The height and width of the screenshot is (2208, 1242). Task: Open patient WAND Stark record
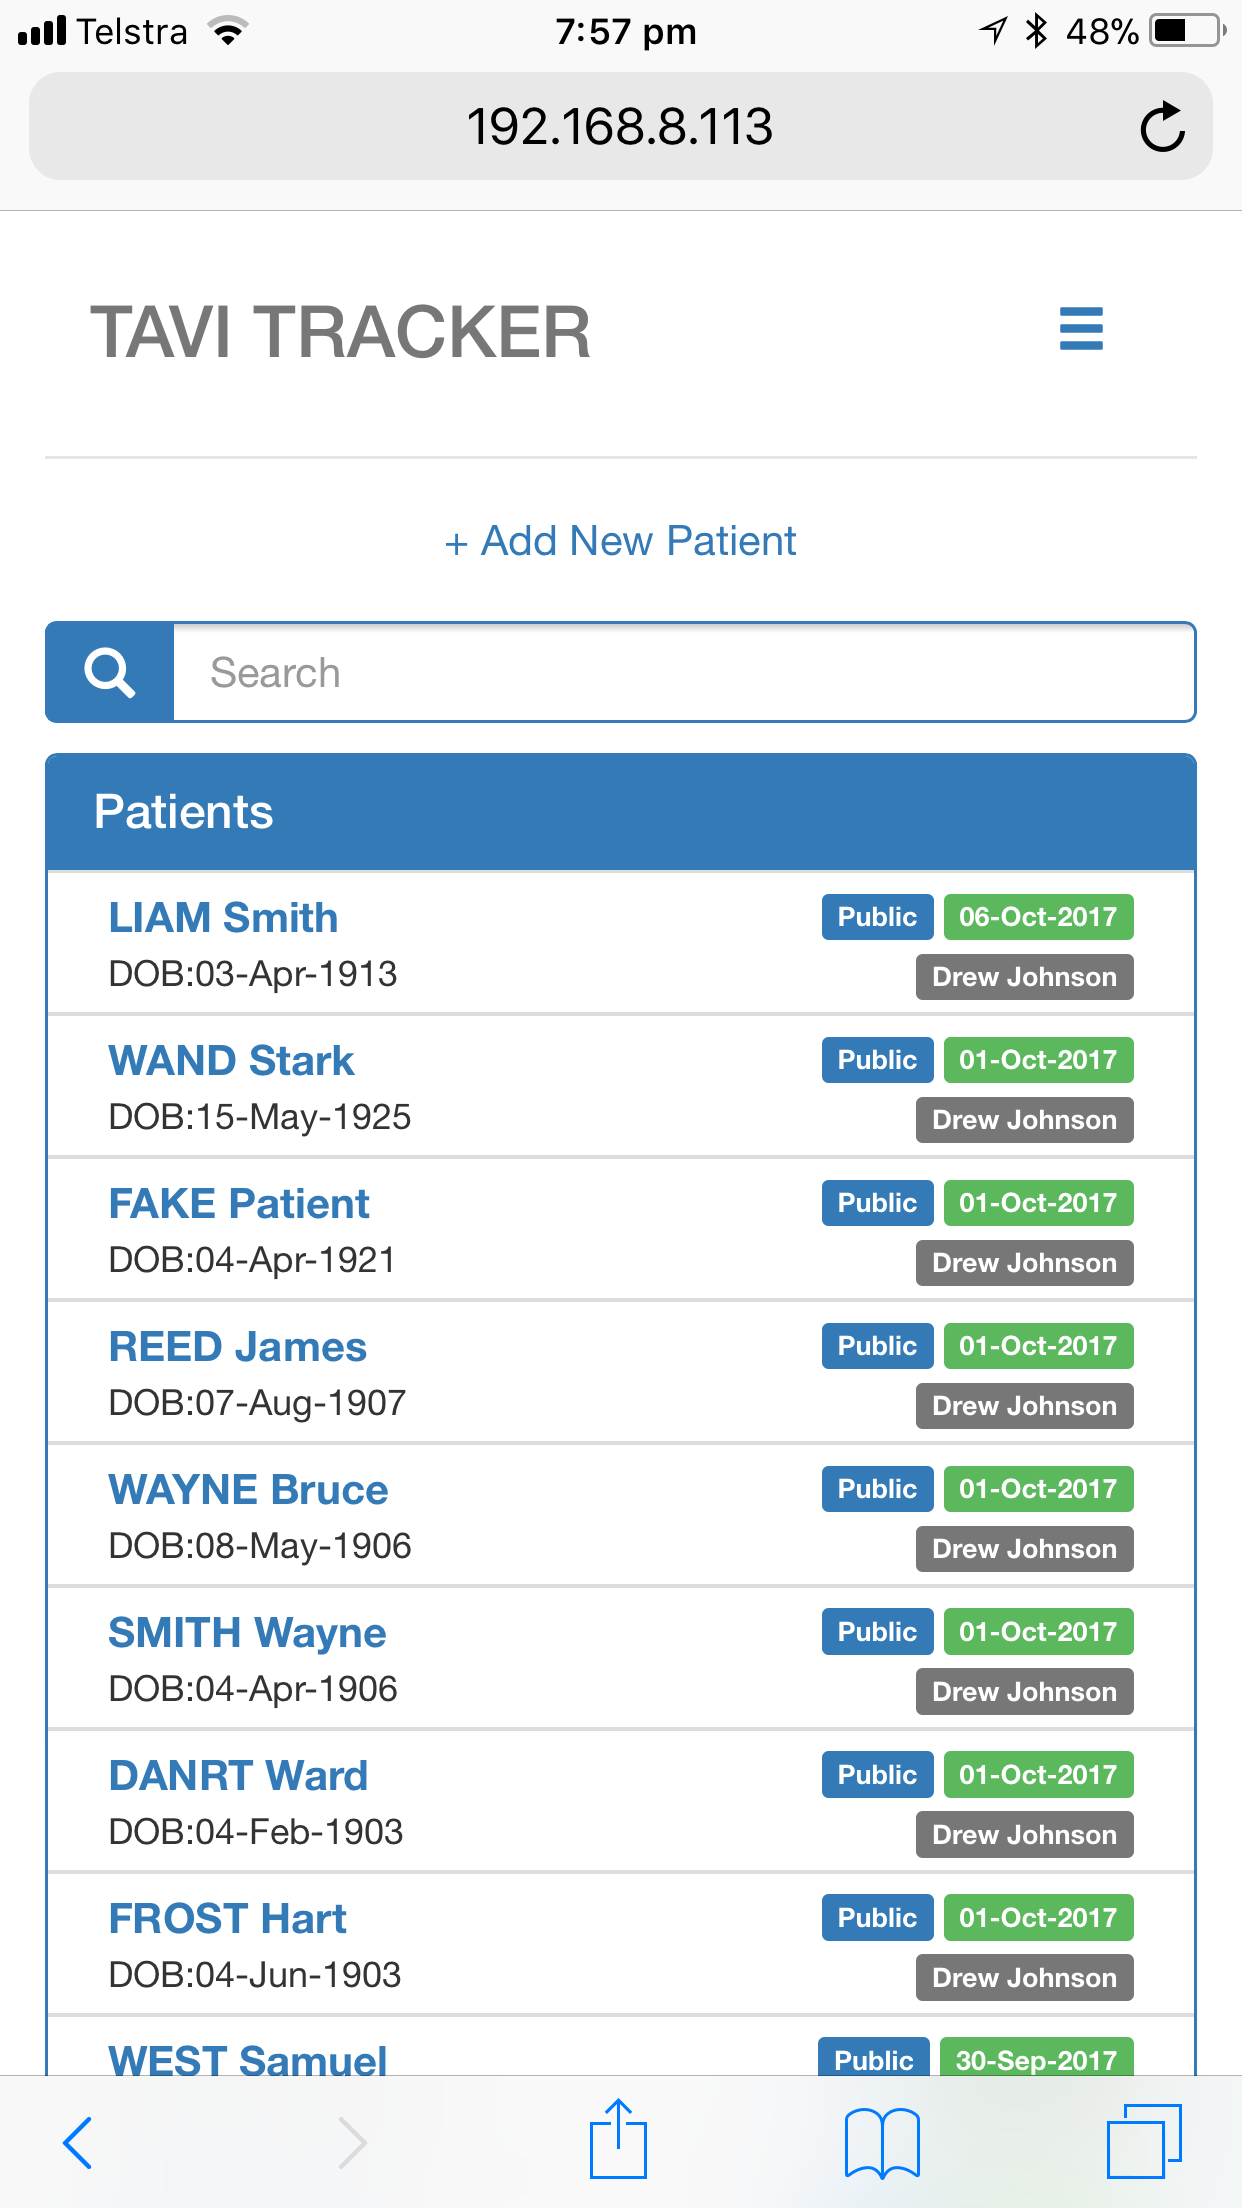point(231,1061)
